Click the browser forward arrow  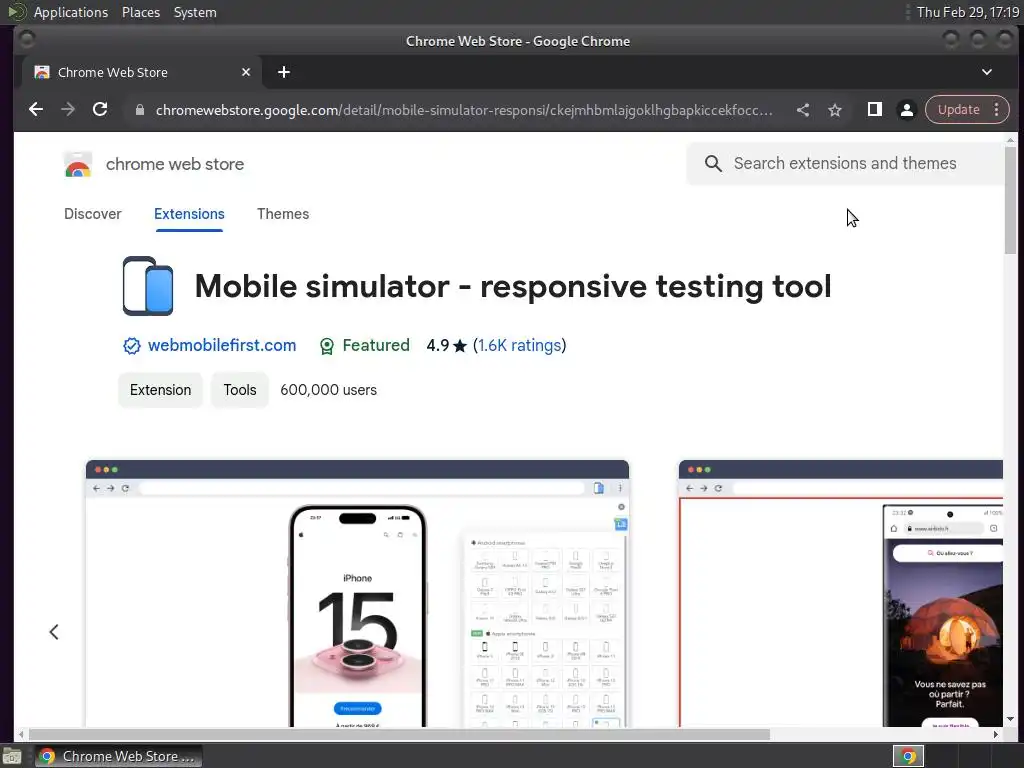pos(68,110)
